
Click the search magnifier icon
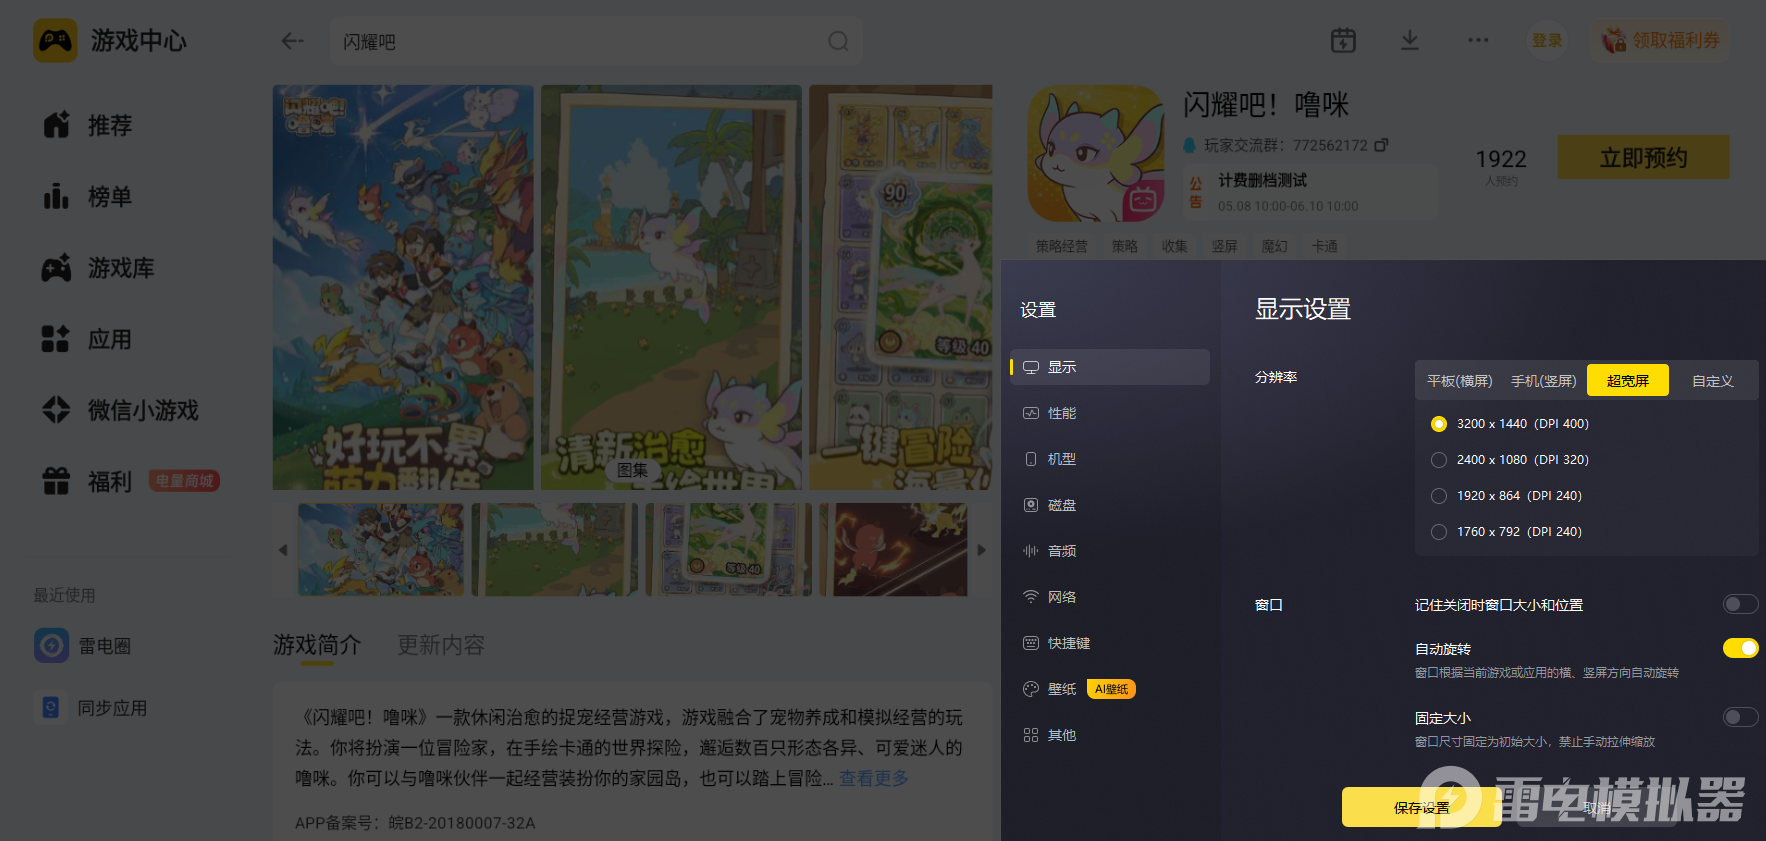coord(838,41)
